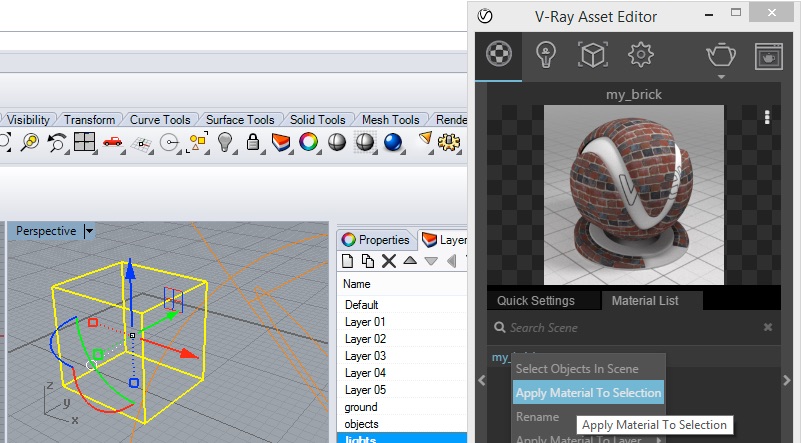Click the Object Snap circle icon
This screenshot has width=801, height=443.
coord(169,143)
